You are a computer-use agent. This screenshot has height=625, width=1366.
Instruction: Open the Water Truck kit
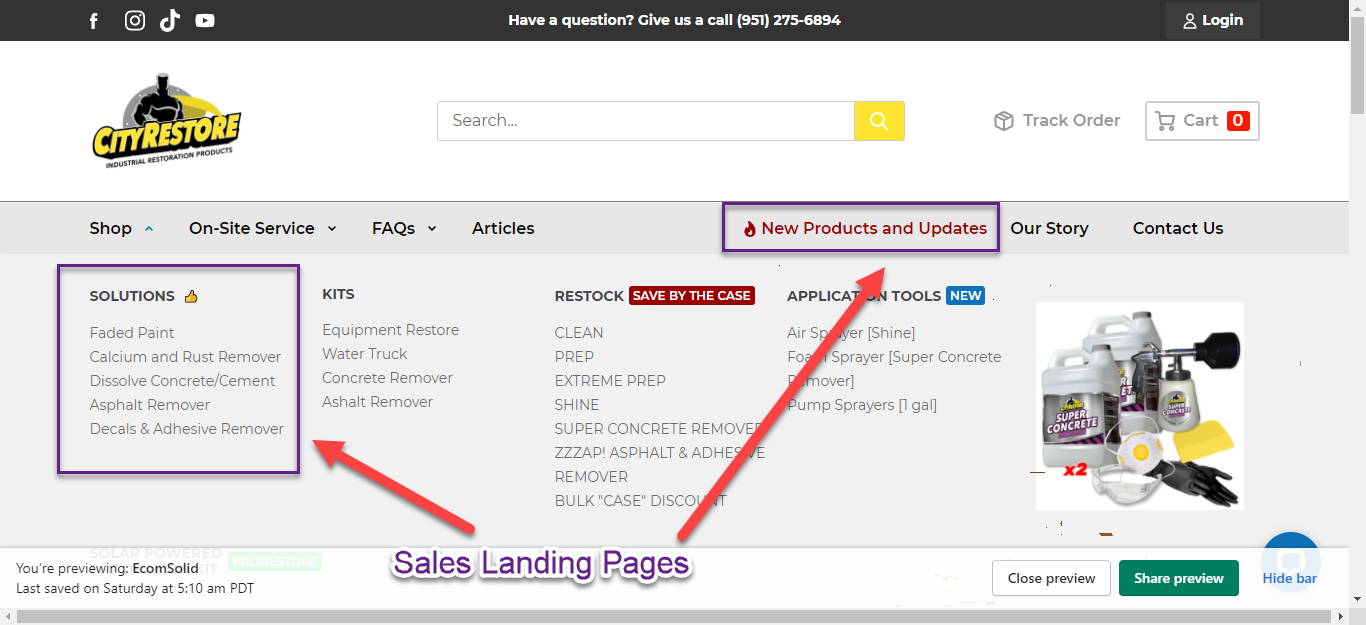pyautogui.click(x=365, y=354)
